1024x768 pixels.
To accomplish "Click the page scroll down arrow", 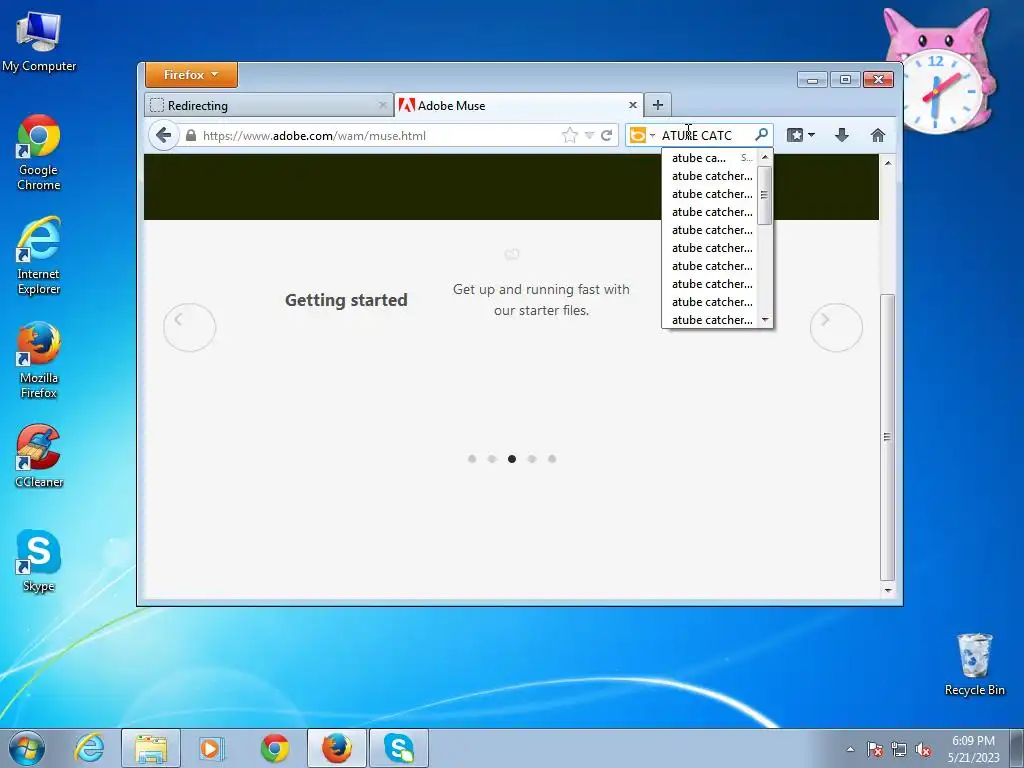I will point(888,590).
